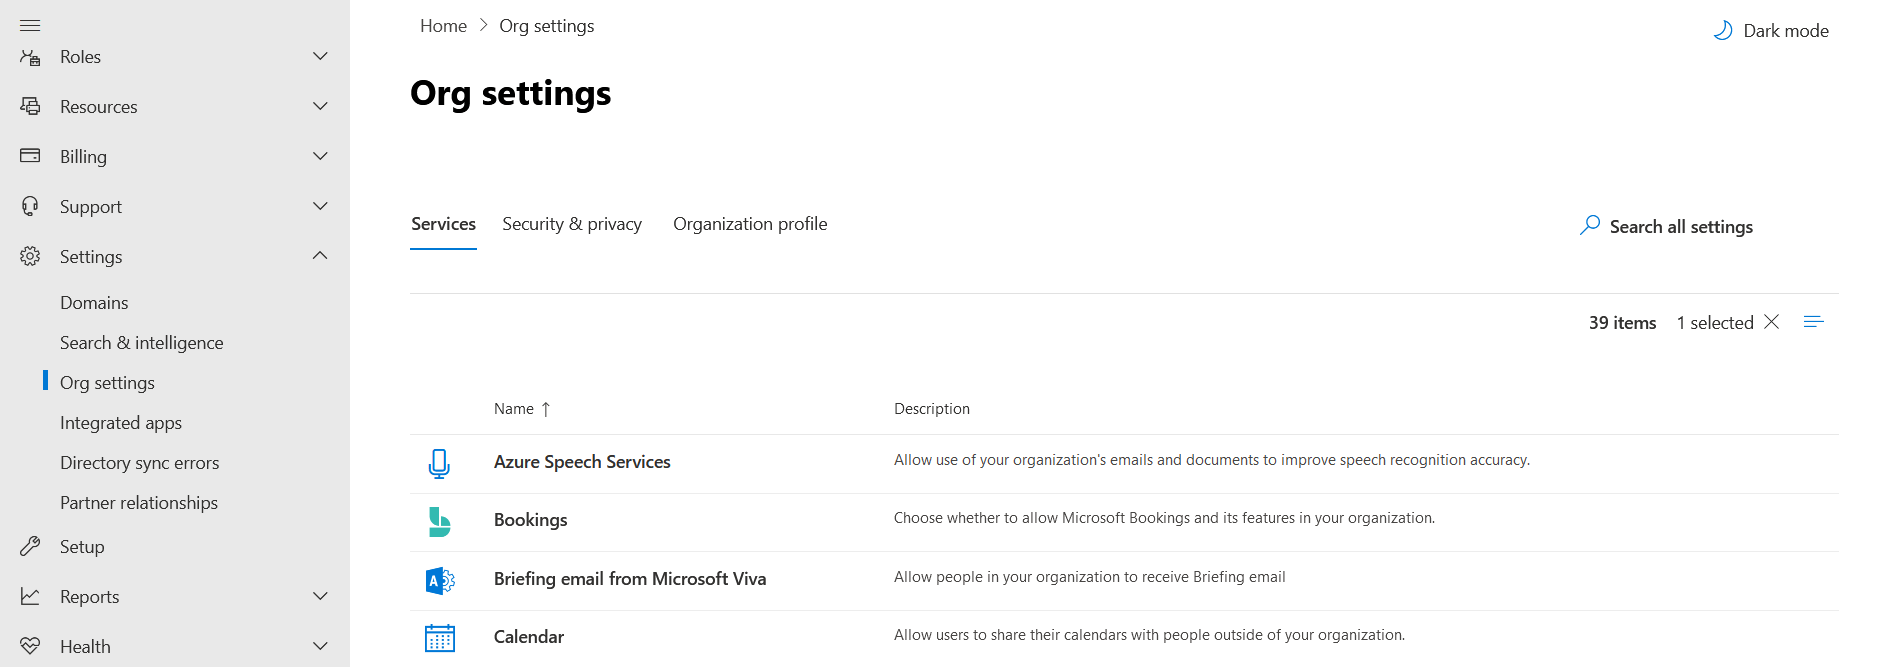Open Calendar service settings
This screenshot has height=667, width=1893.
tap(529, 637)
